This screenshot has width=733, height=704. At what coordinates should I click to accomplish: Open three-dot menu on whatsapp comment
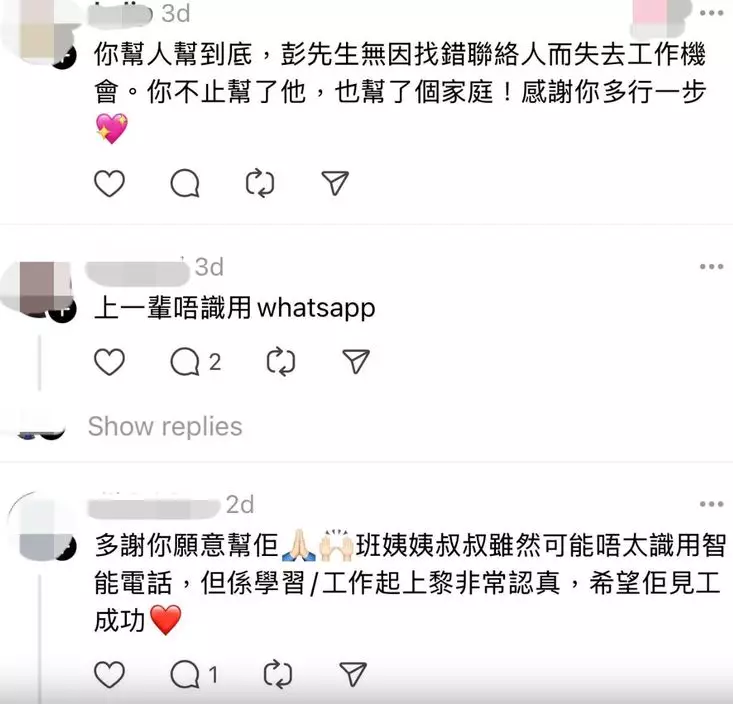(711, 267)
